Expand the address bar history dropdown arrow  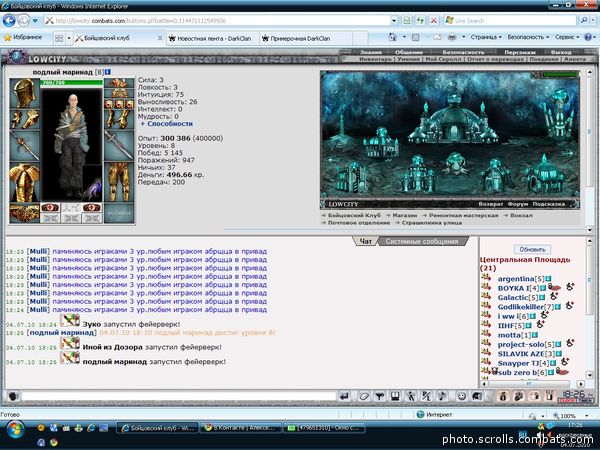(394, 20)
